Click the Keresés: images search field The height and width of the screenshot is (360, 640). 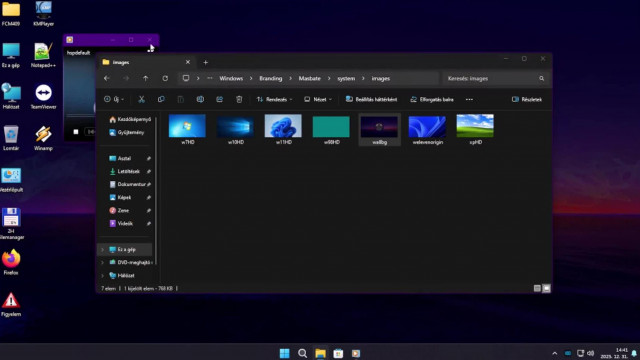click(x=496, y=78)
